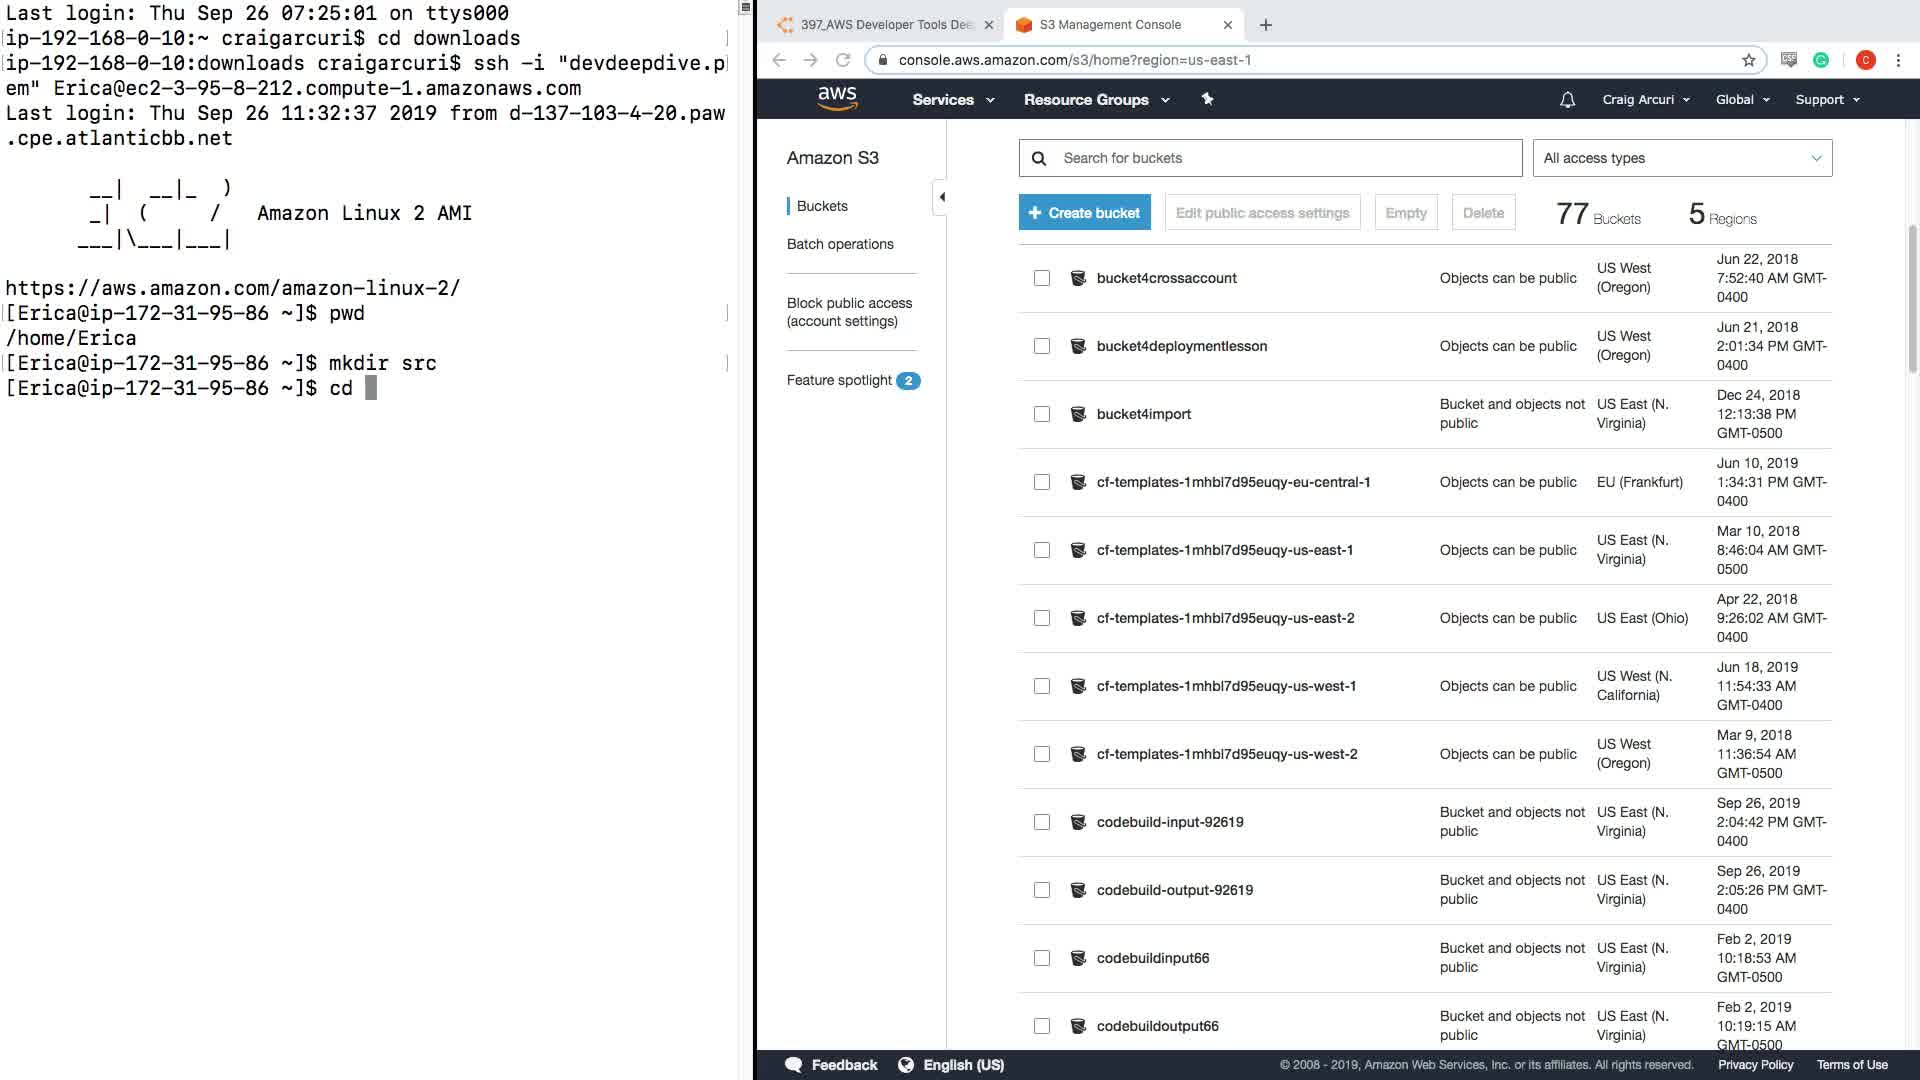Viewport: 1920px width, 1080px height.
Task: Expand the Craig Arcuri account menu
Action: pyautogui.click(x=1645, y=100)
